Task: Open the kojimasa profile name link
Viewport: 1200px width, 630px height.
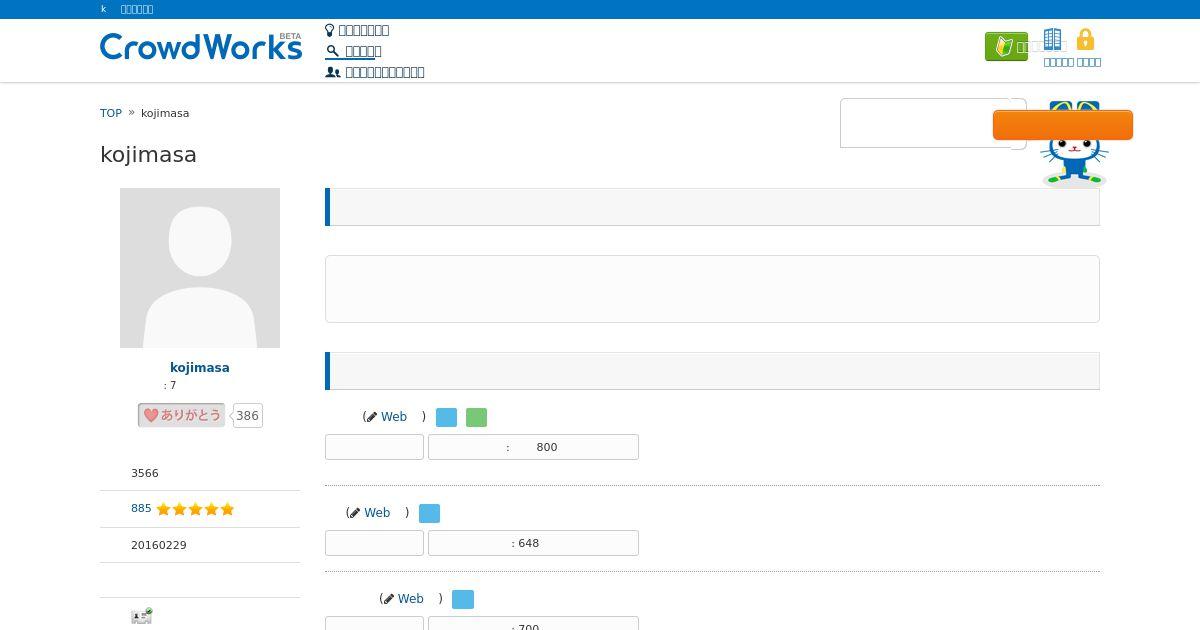Action: pos(200,368)
